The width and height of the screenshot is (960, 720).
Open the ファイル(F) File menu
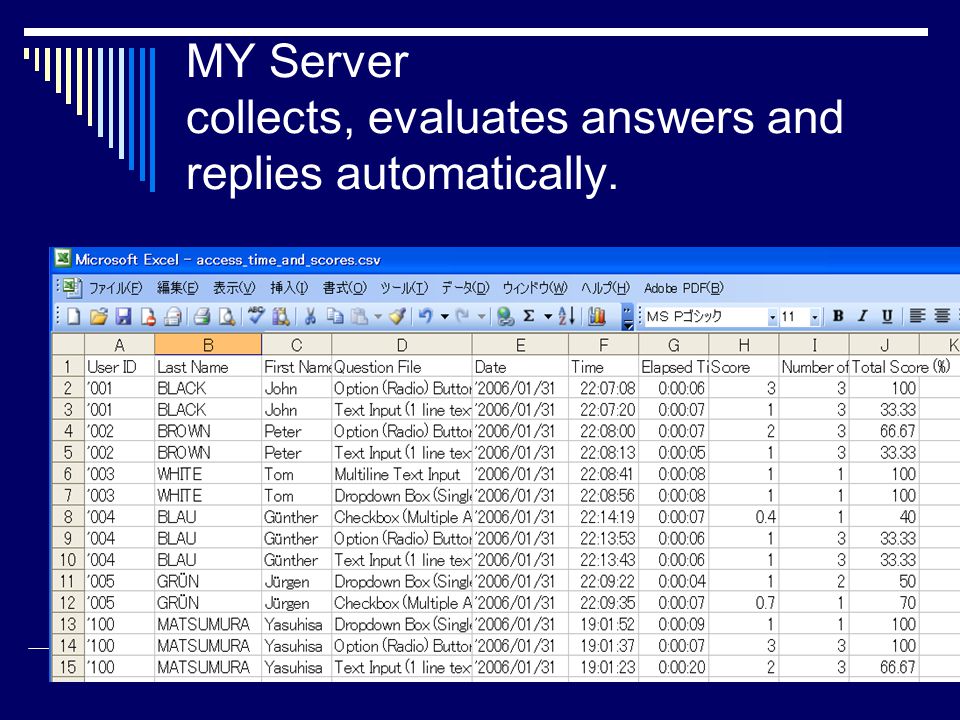[x=115, y=288]
